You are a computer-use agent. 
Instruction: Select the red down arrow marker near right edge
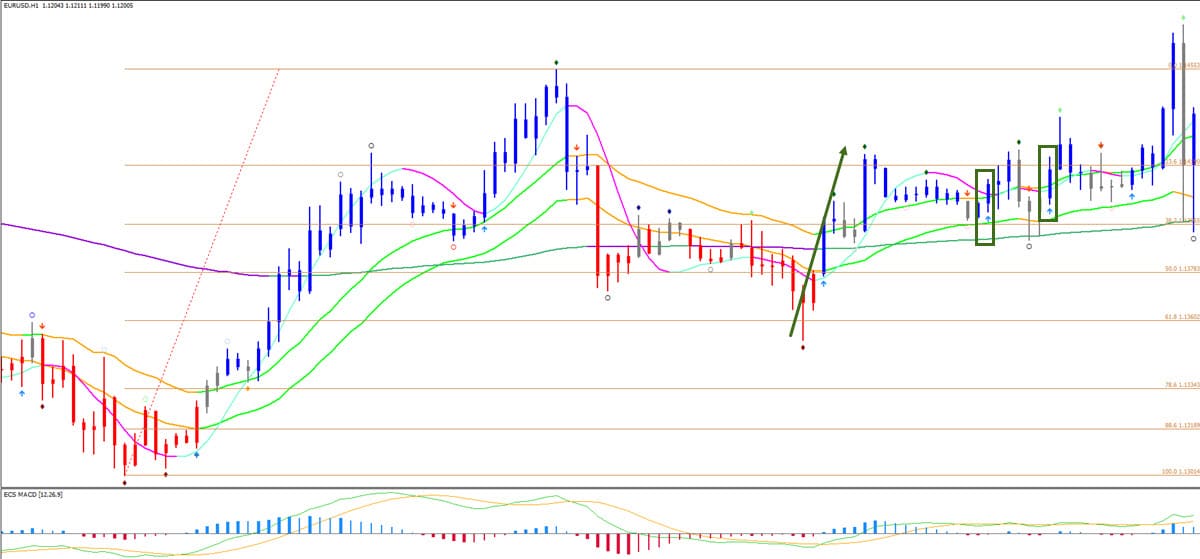point(1101,146)
